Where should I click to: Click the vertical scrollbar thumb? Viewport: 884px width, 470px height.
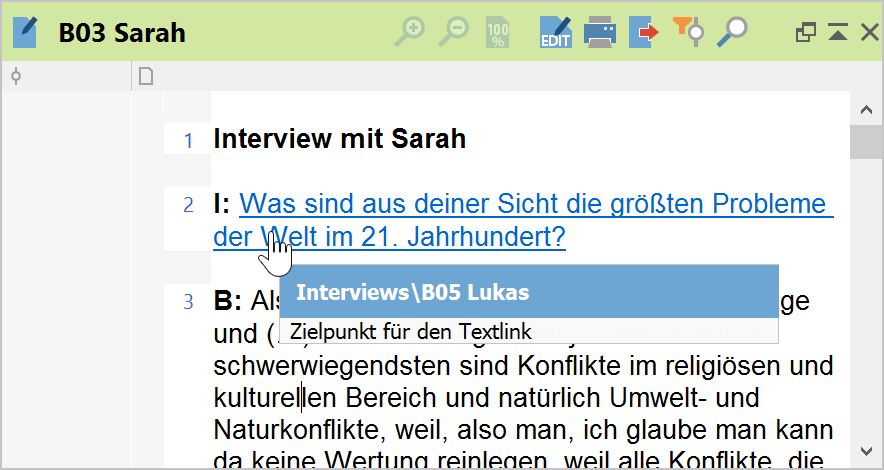[867, 142]
